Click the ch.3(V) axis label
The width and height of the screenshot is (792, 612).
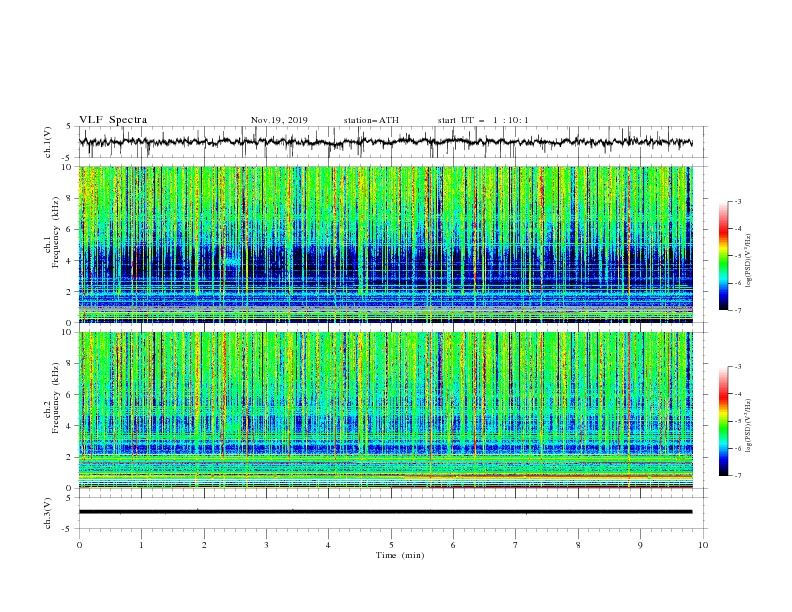coord(48,513)
